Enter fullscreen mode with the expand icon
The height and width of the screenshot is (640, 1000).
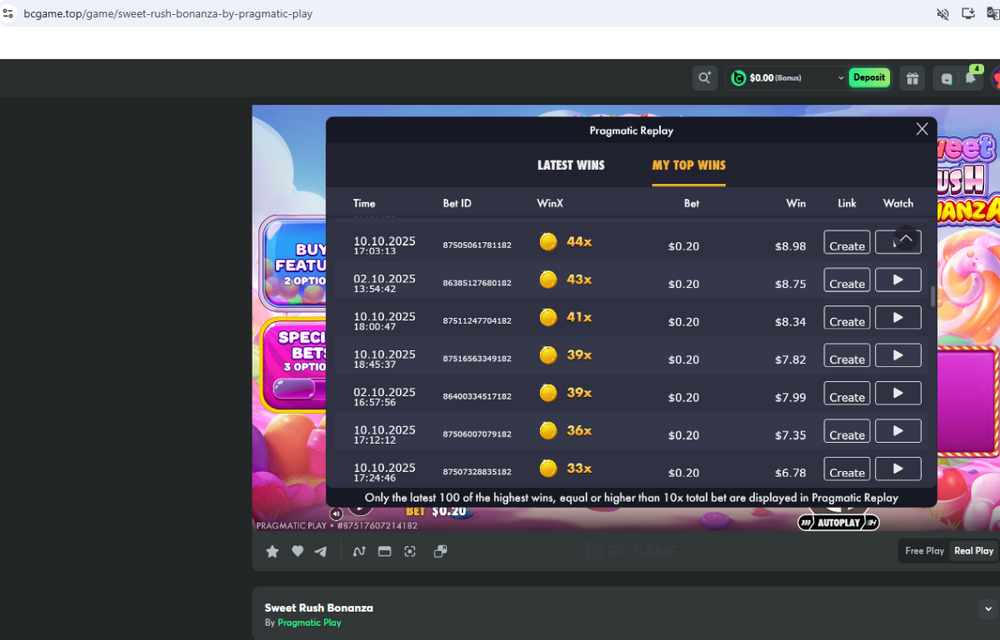tap(410, 551)
